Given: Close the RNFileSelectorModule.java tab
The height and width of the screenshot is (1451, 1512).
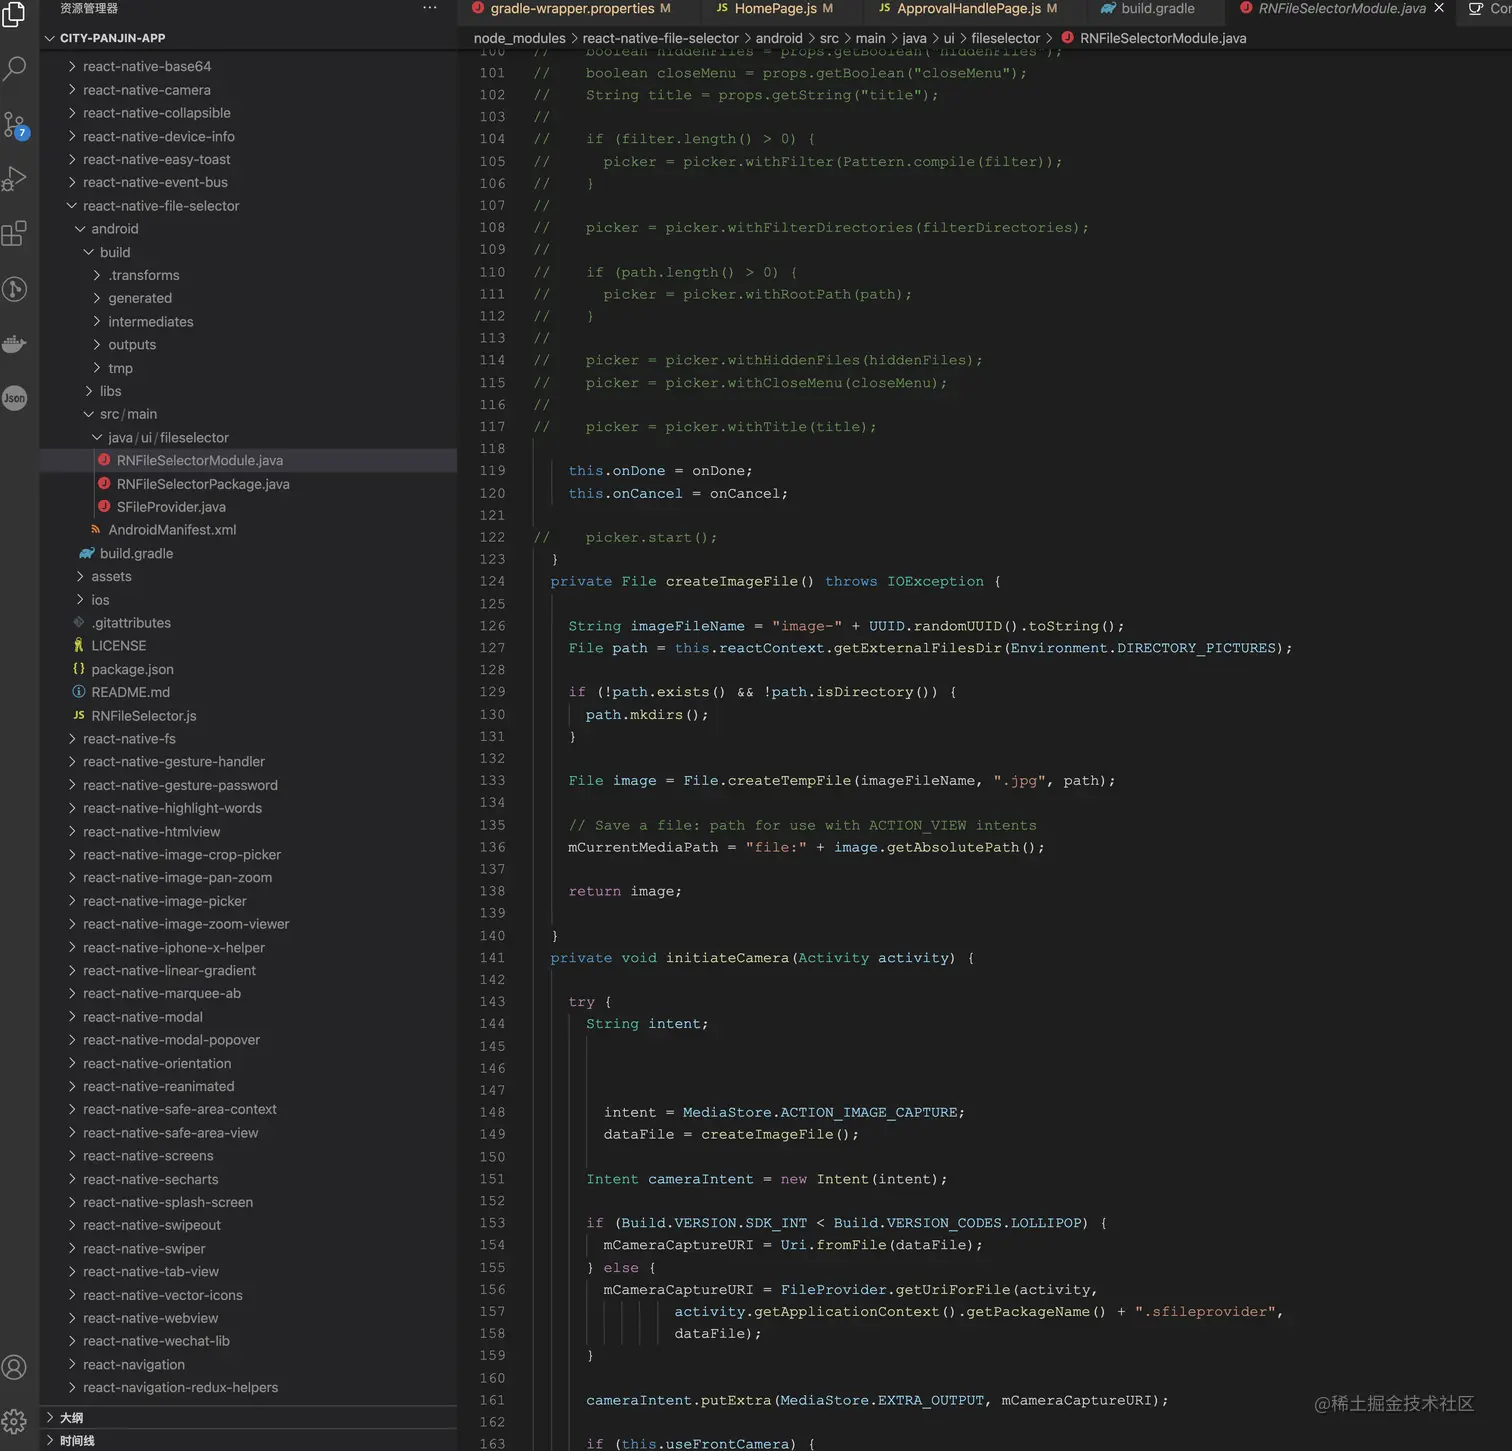Looking at the screenshot, I should click(x=1439, y=8).
